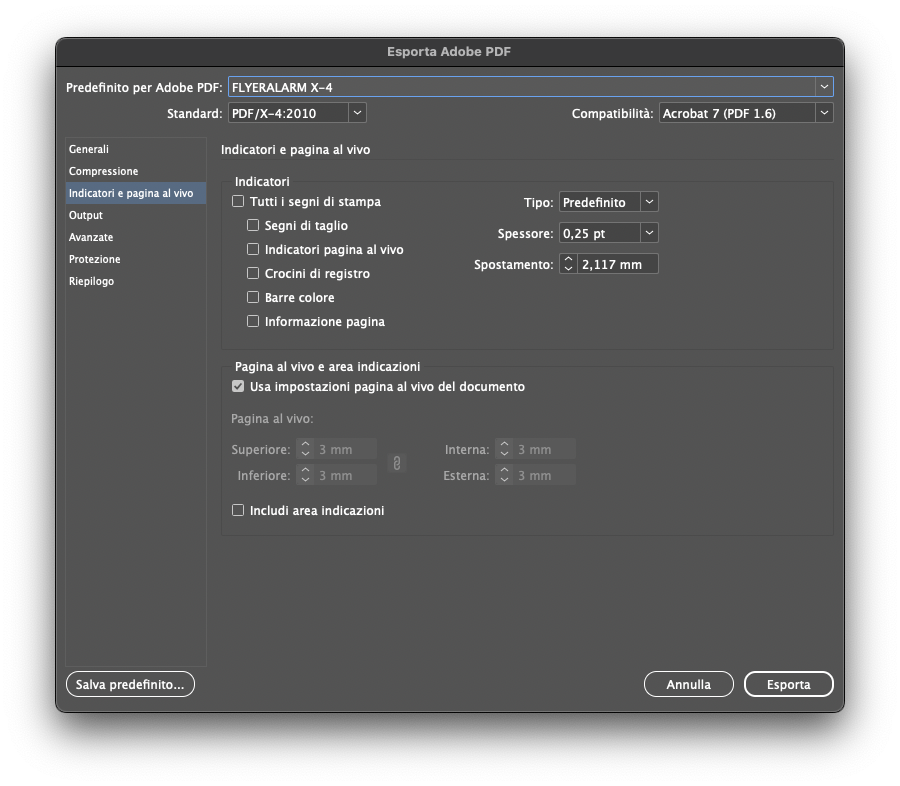Enable Crocini di registro checkbox

pyautogui.click(x=253, y=274)
